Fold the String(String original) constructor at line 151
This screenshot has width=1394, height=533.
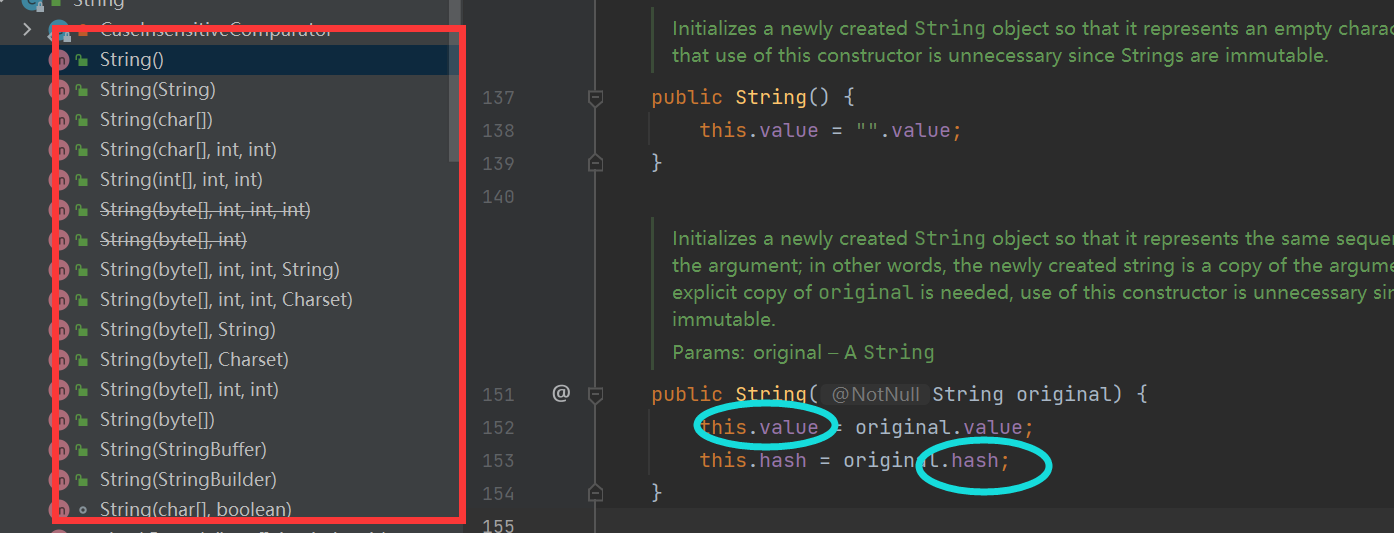[x=596, y=395]
